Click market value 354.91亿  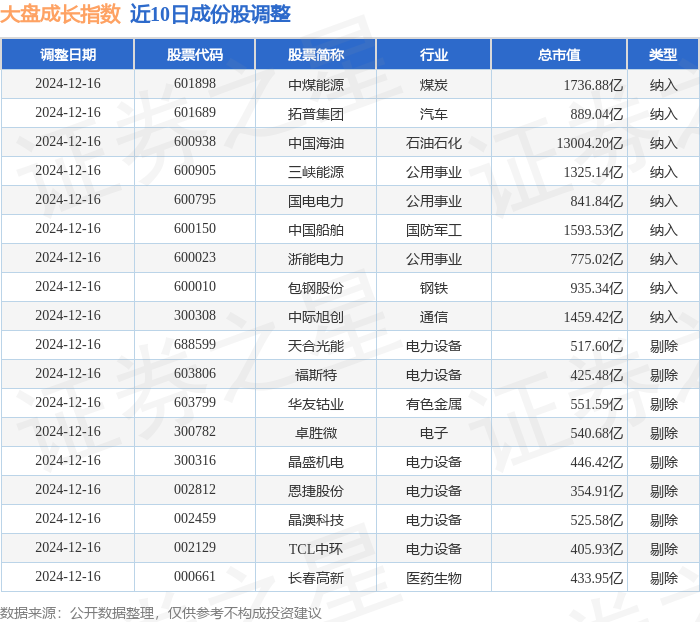[x=596, y=491]
